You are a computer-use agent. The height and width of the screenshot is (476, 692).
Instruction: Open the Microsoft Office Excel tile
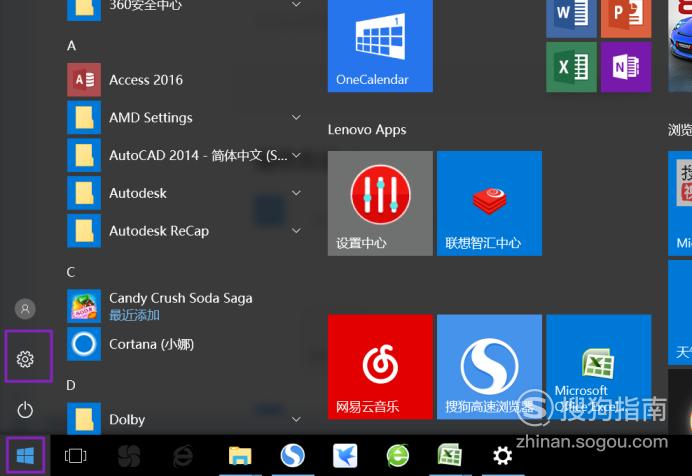click(x=599, y=367)
